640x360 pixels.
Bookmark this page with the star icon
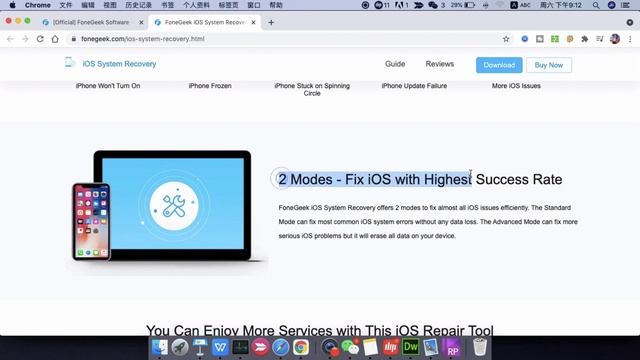(506, 39)
